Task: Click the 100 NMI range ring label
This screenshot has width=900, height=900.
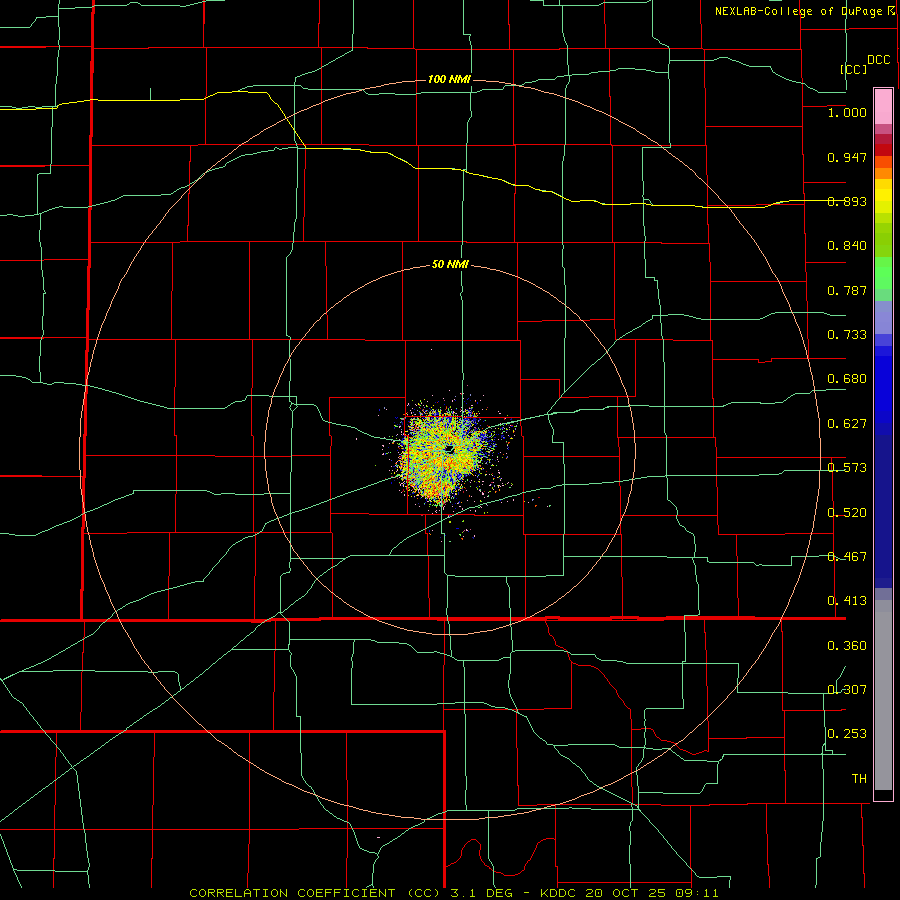Action: point(449,79)
